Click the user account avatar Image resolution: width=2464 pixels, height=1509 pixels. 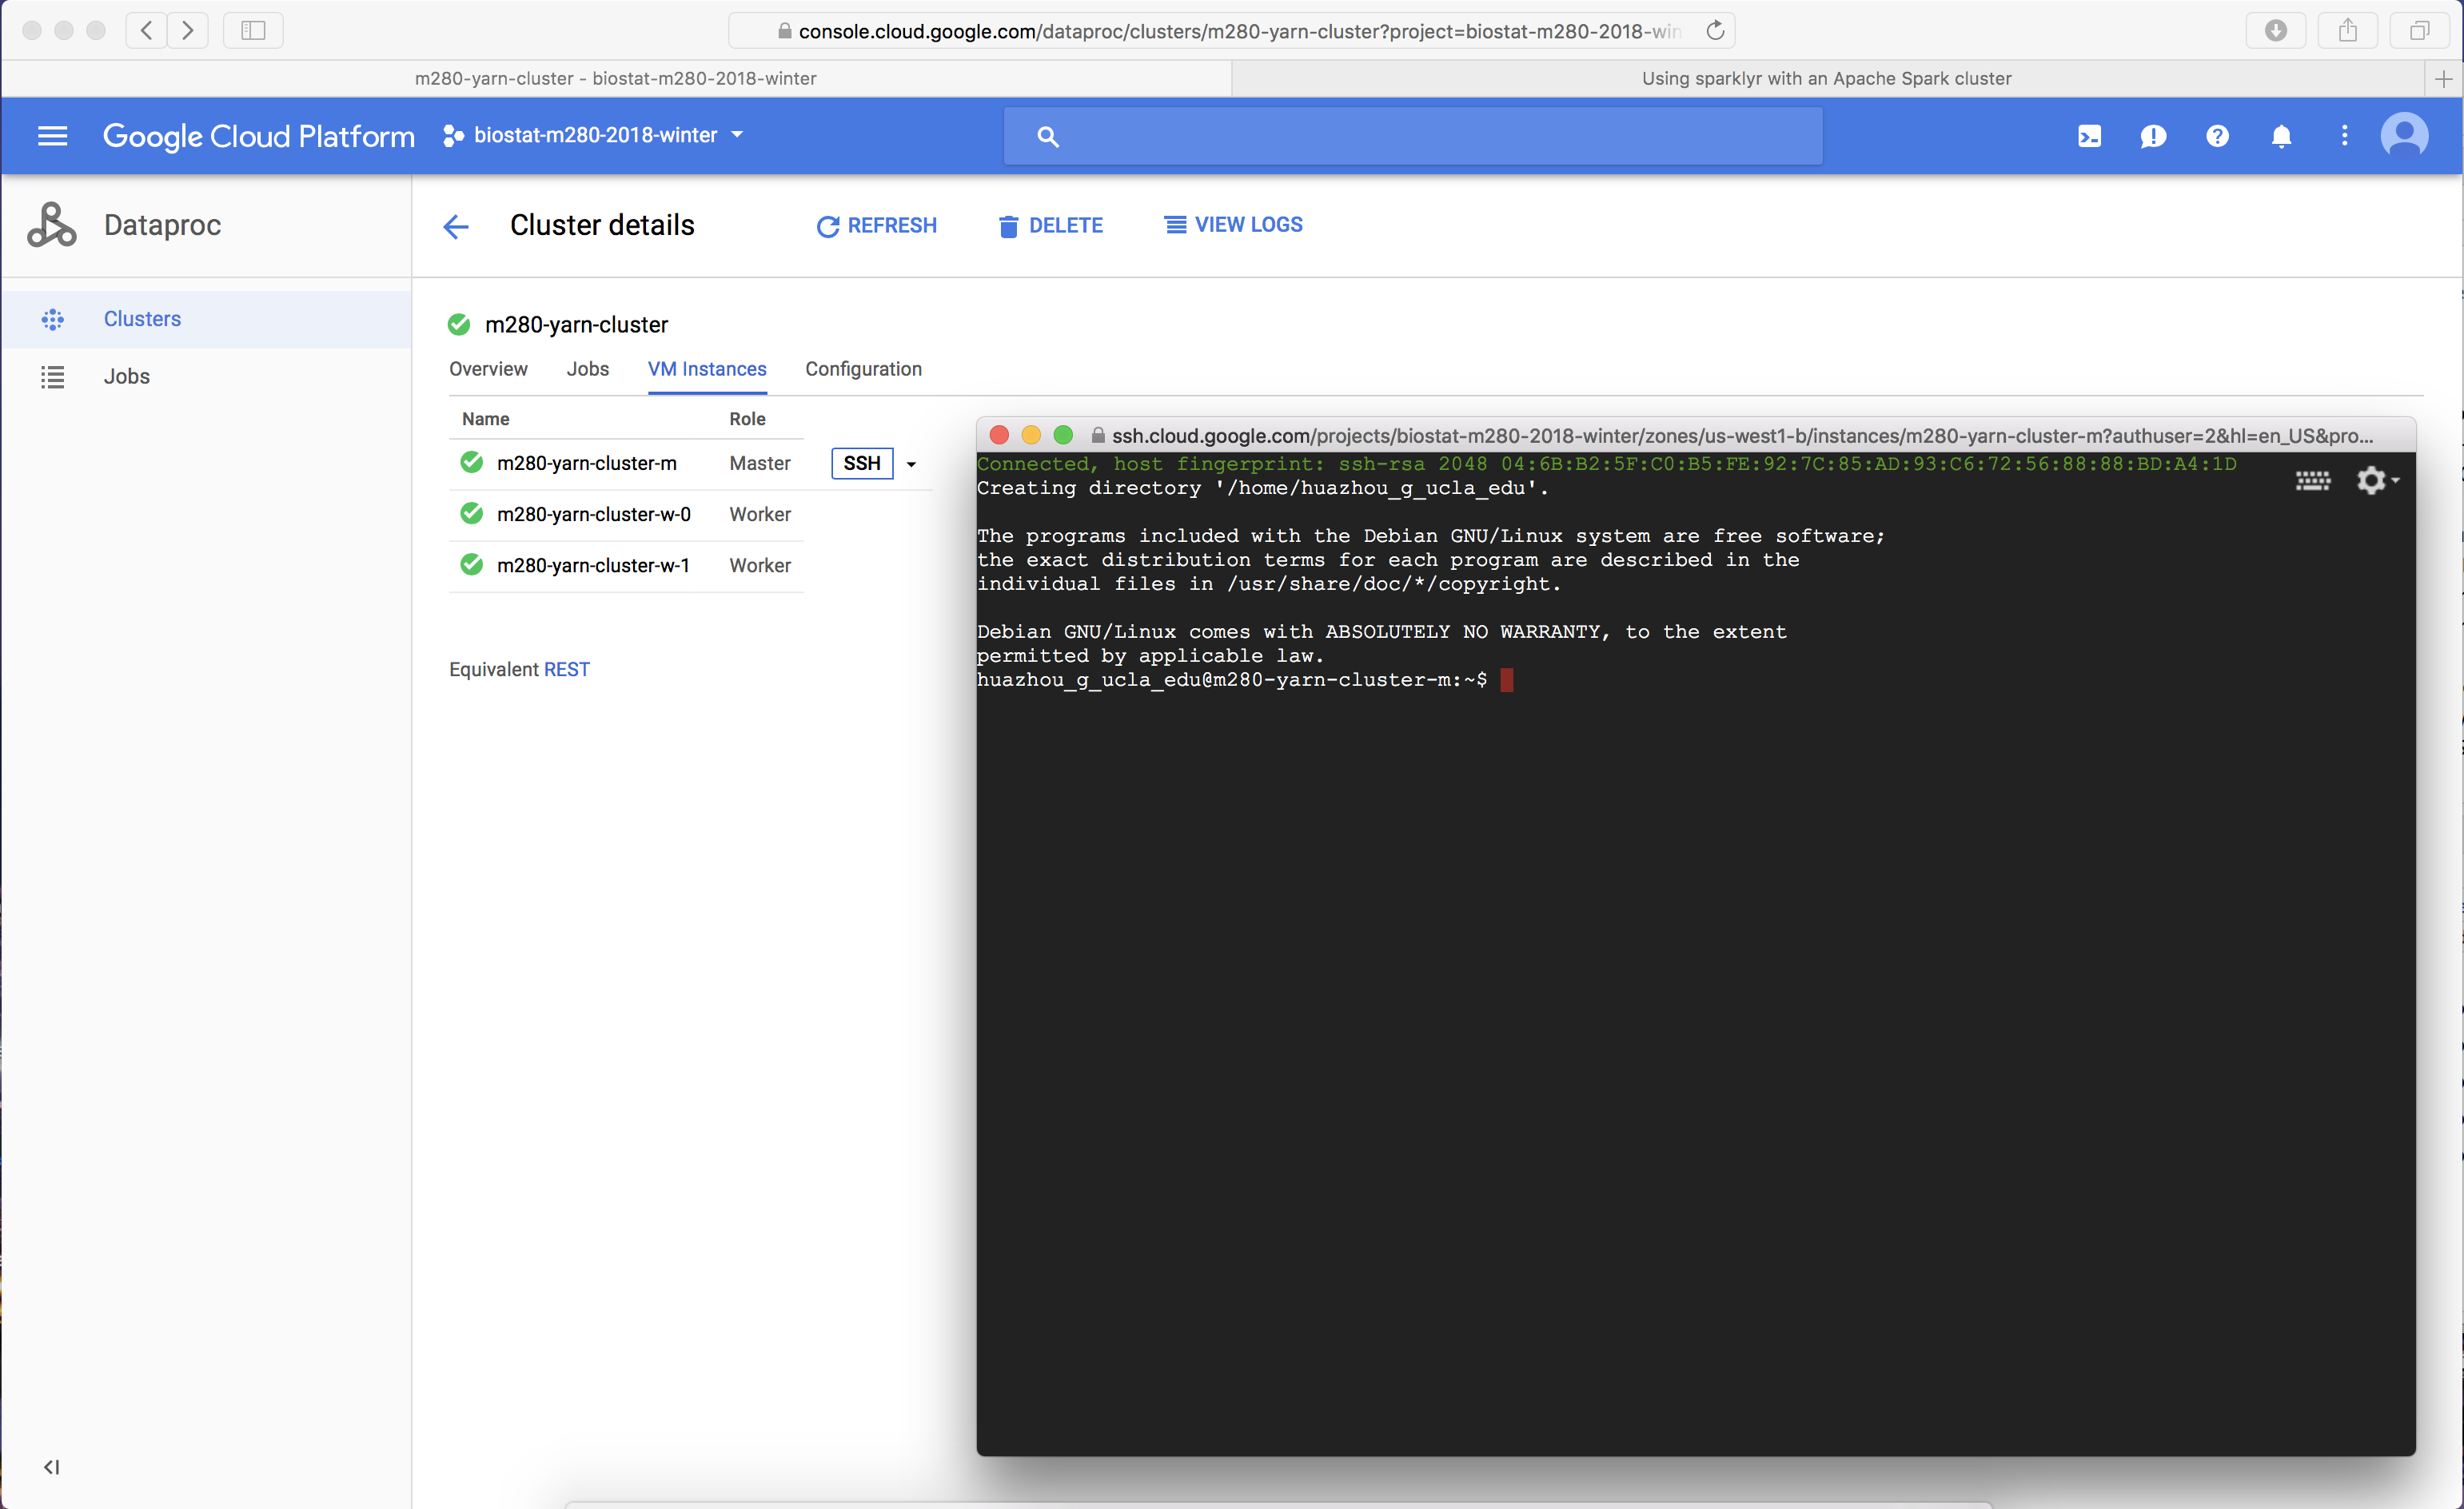click(x=2404, y=136)
